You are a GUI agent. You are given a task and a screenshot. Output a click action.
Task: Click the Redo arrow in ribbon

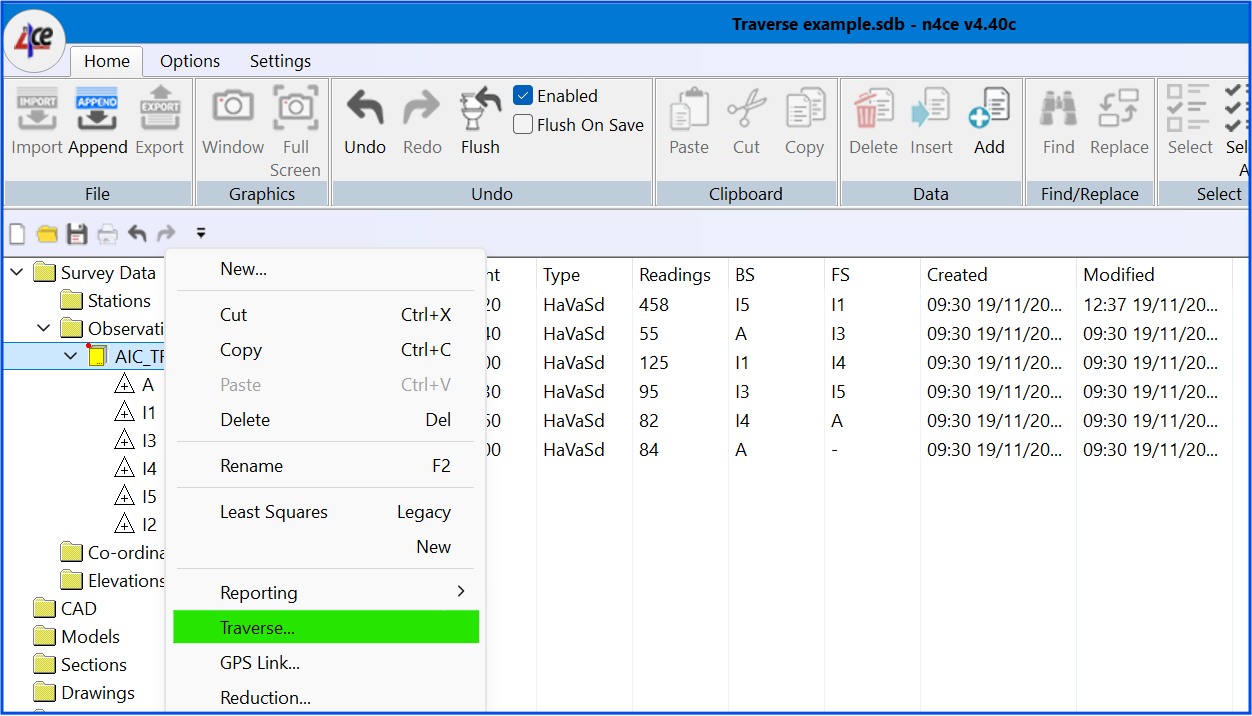point(422,108)
